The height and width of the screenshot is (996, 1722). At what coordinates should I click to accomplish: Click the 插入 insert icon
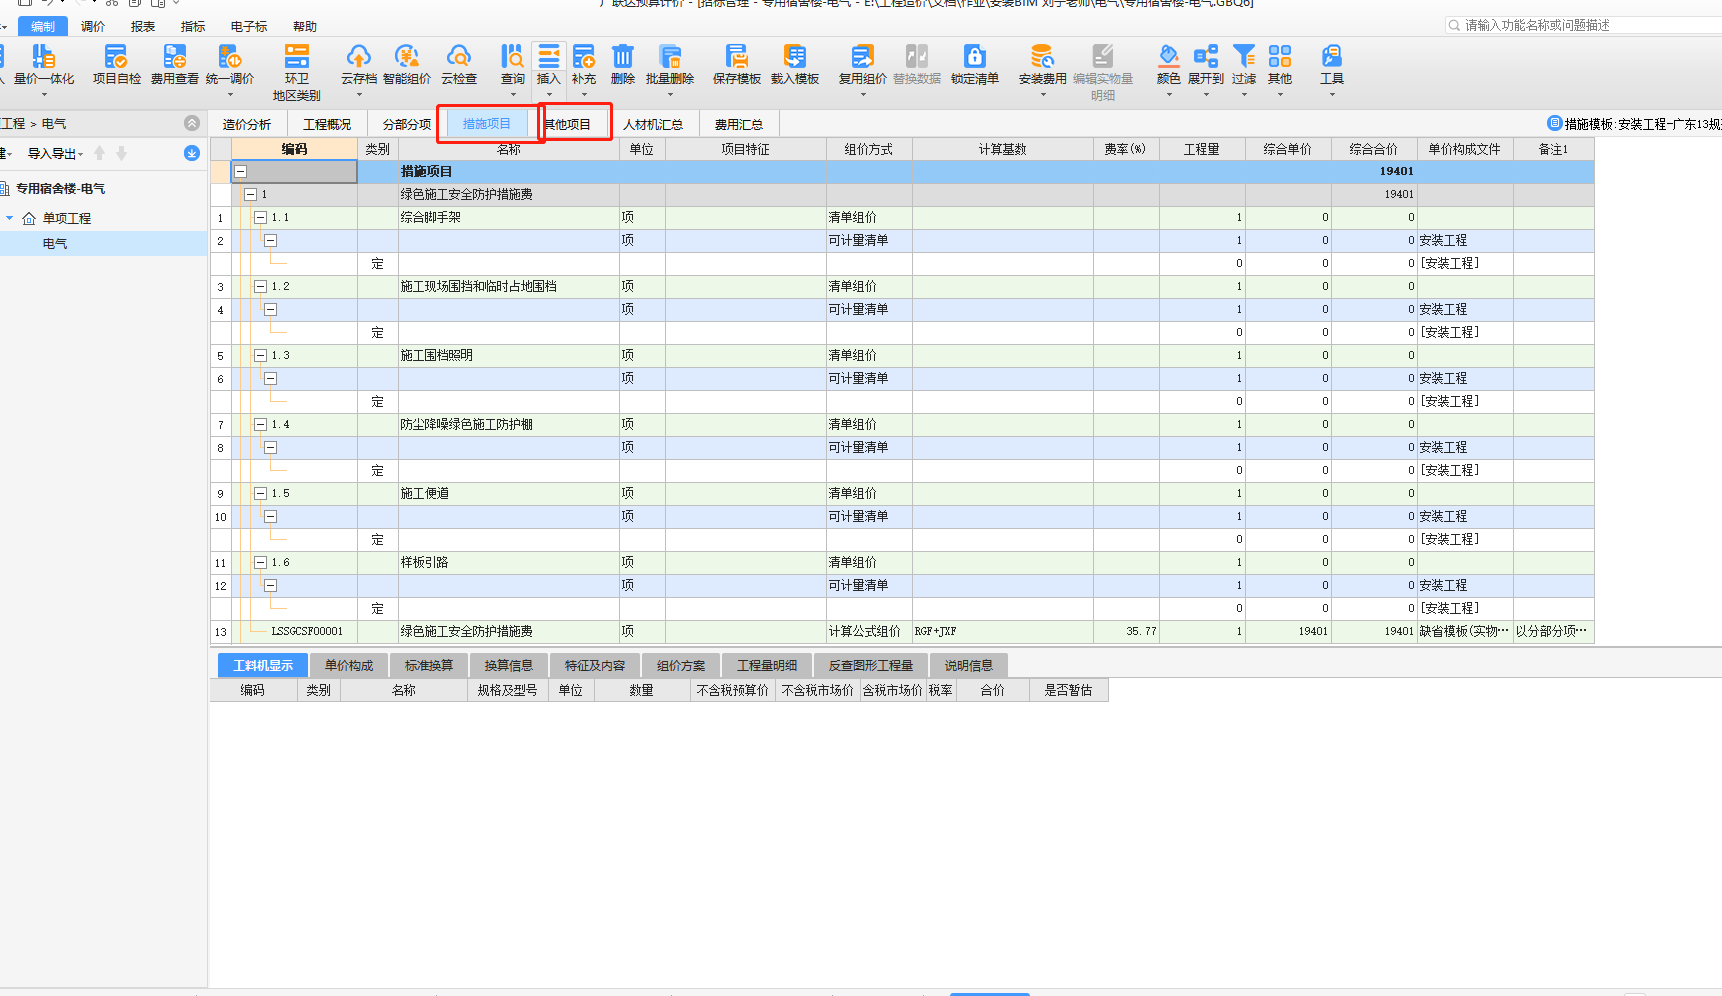click(549, 65)
